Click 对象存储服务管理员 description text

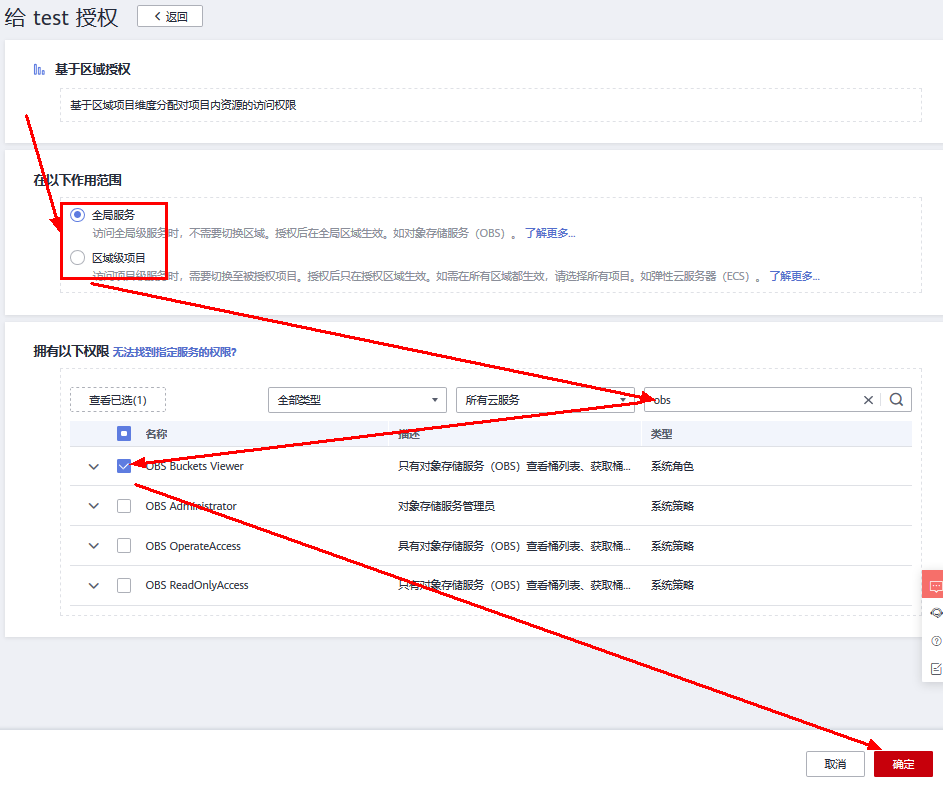pos(446,506)
